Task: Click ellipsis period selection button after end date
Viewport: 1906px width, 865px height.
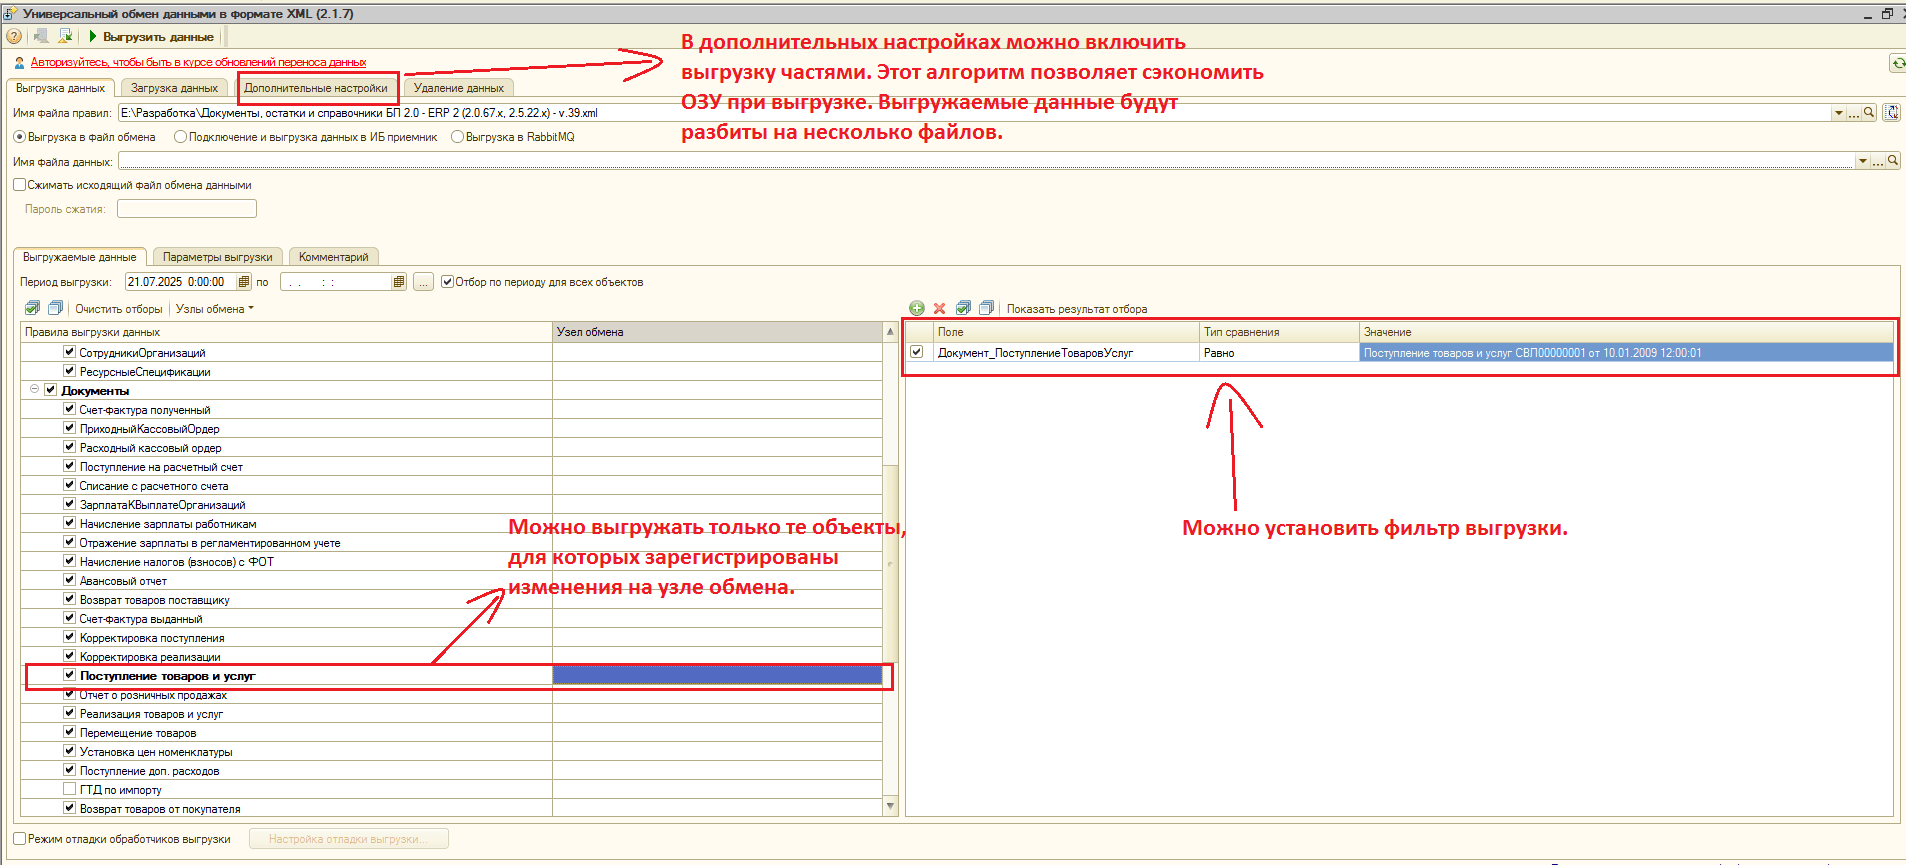Action: (424, 282)
